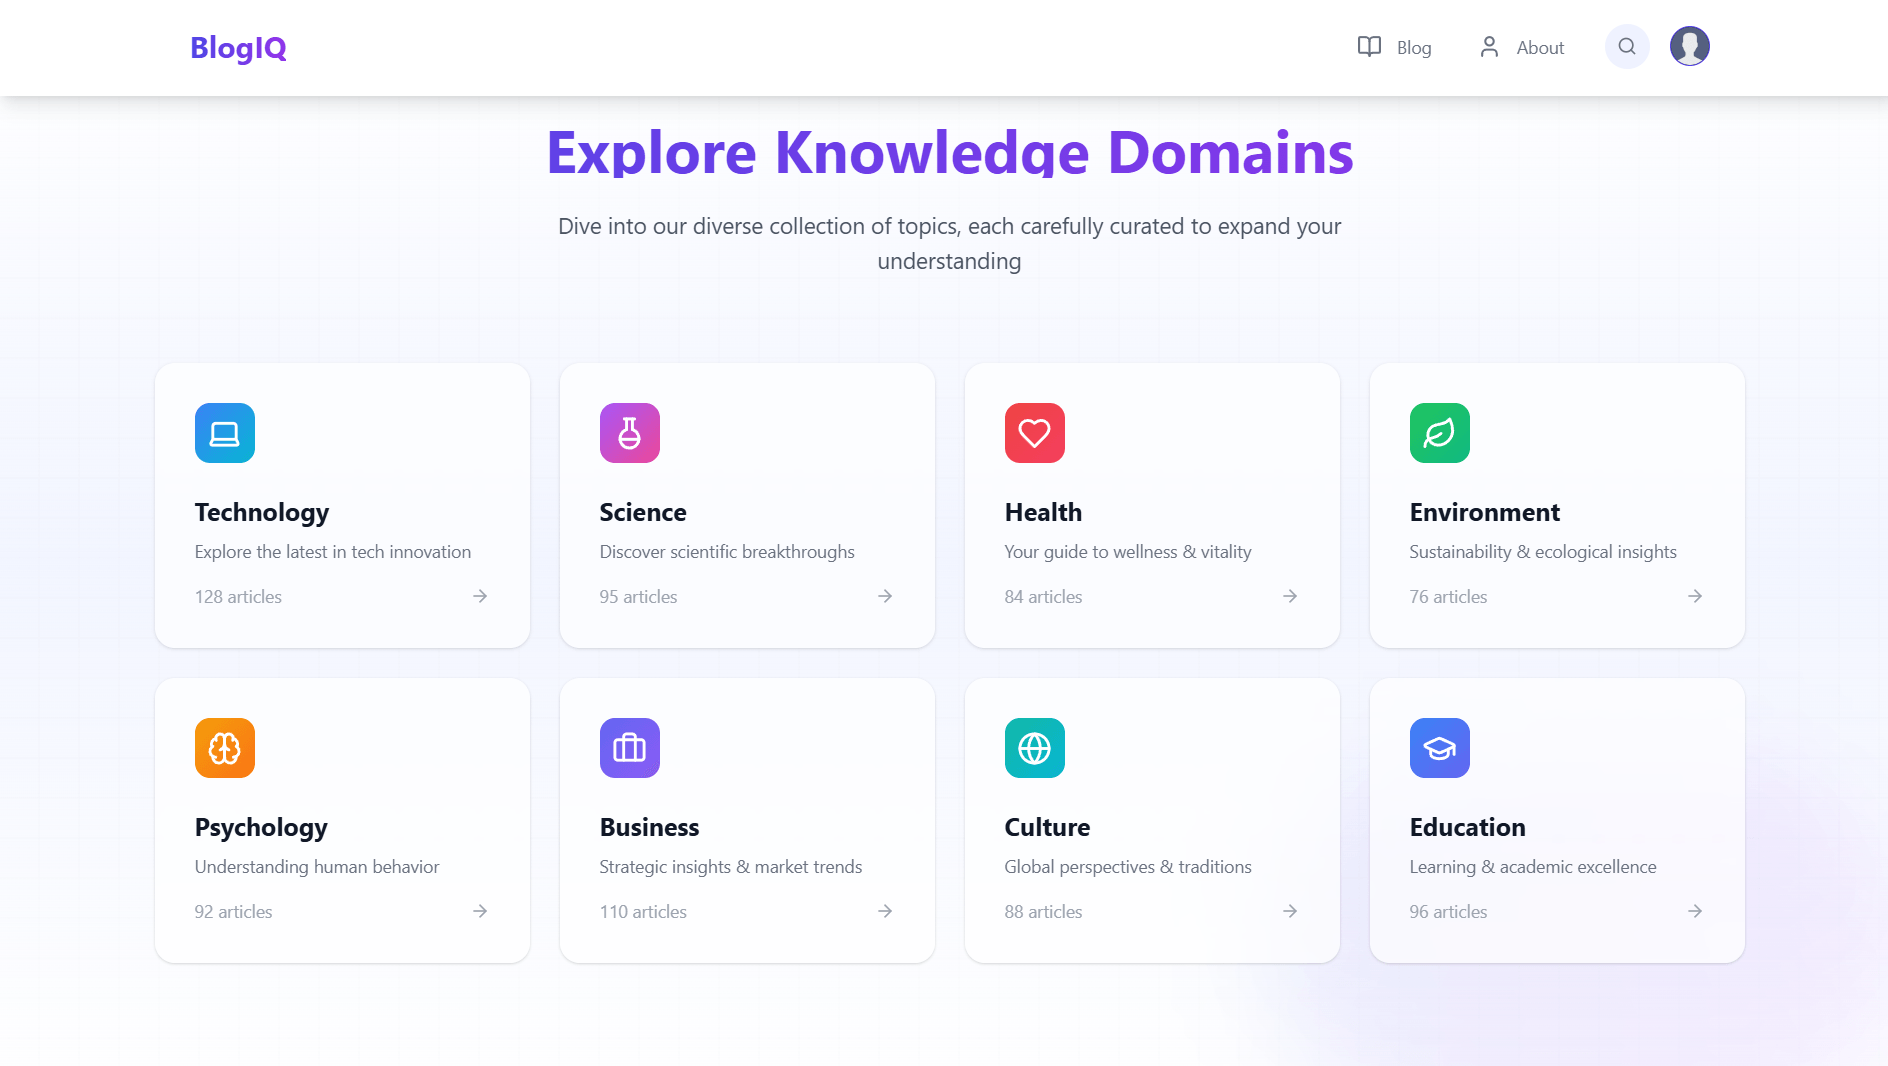
Task: Select the Technology laptop icon
Action: pos(224,433)
